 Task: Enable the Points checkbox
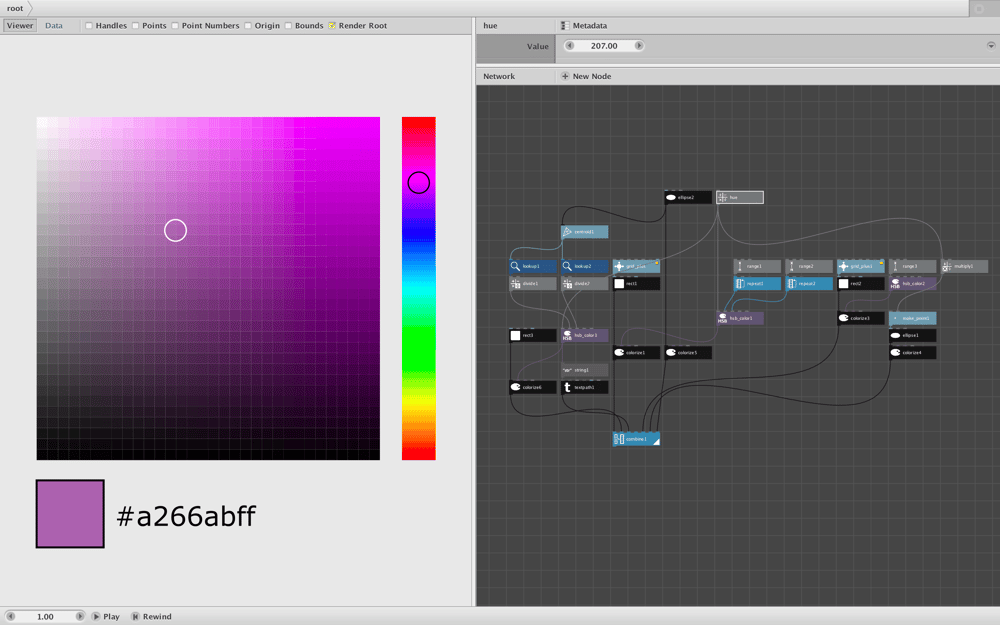(x=135, y=26)
